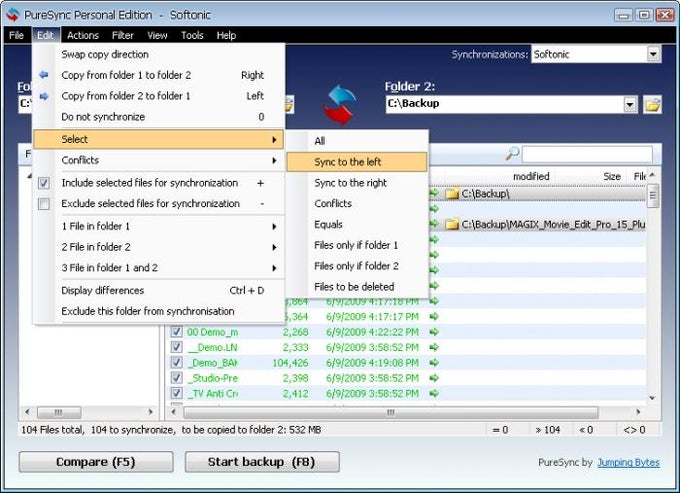Uncheck the _Studio-Pre file checkbox
680x493 pixels.
(176, 378)
